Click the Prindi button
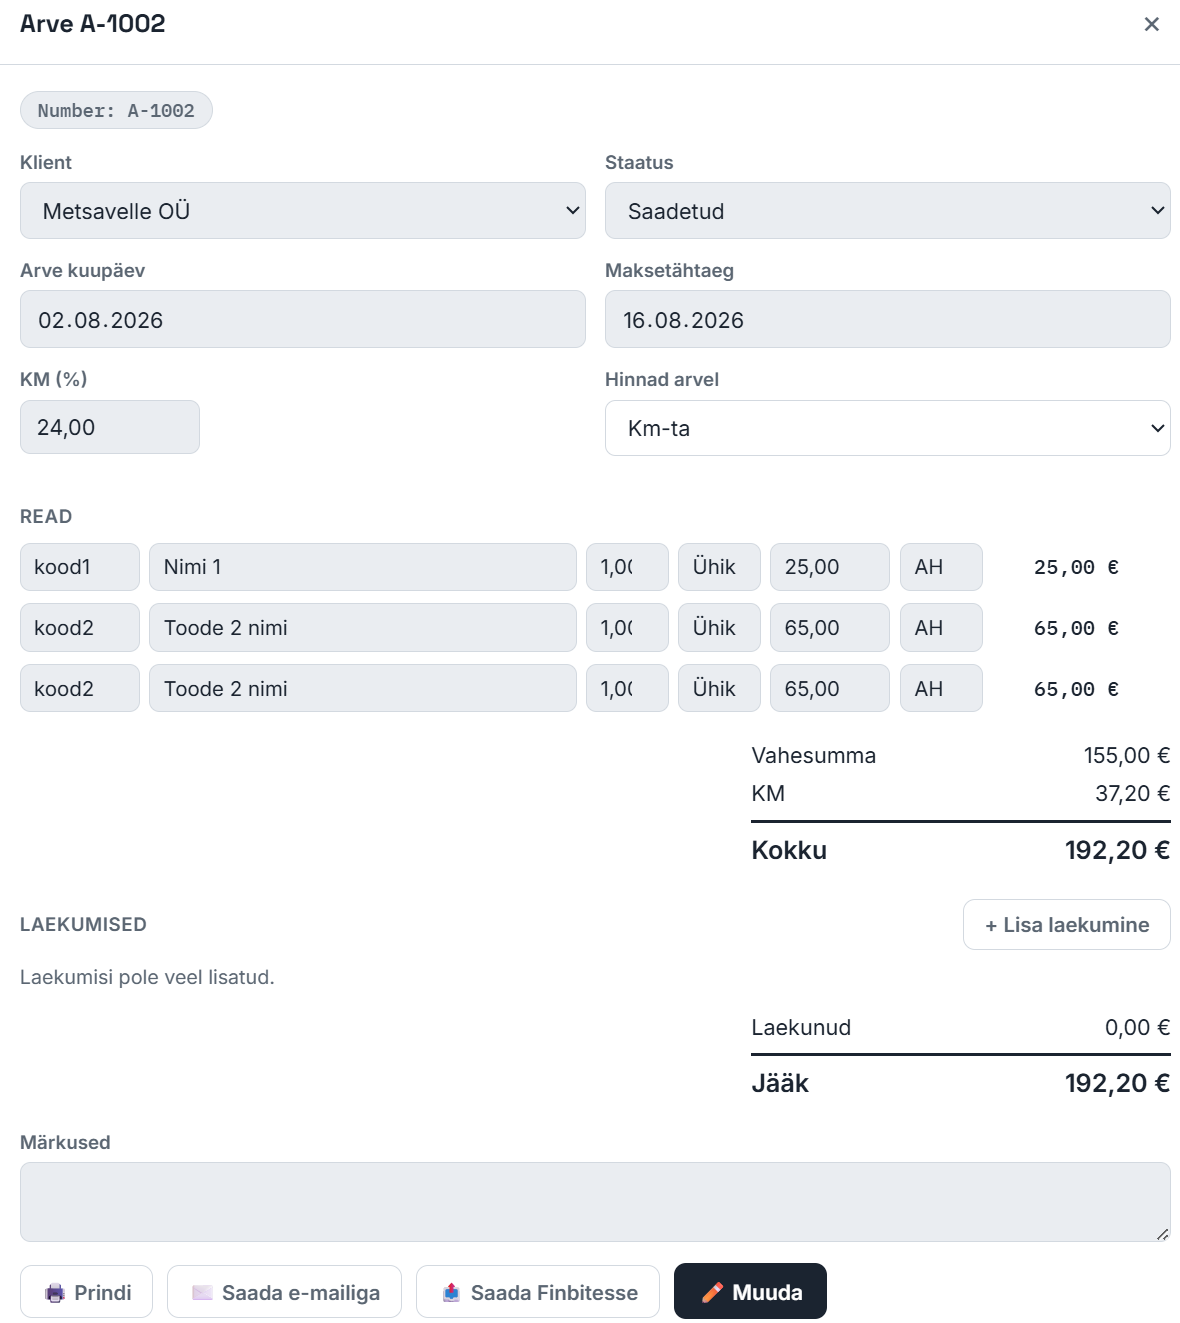Viewport: 1180px width, 1323px height. 87,1292
